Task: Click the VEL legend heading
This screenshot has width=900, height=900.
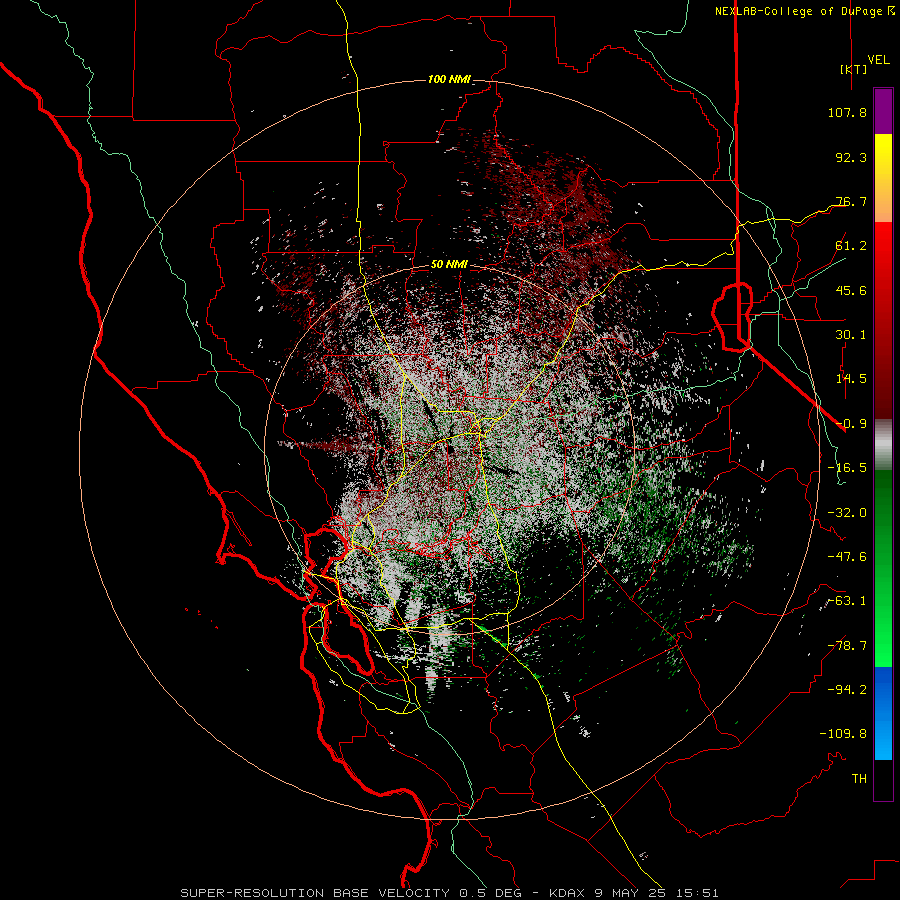Action: pos(879,60)
